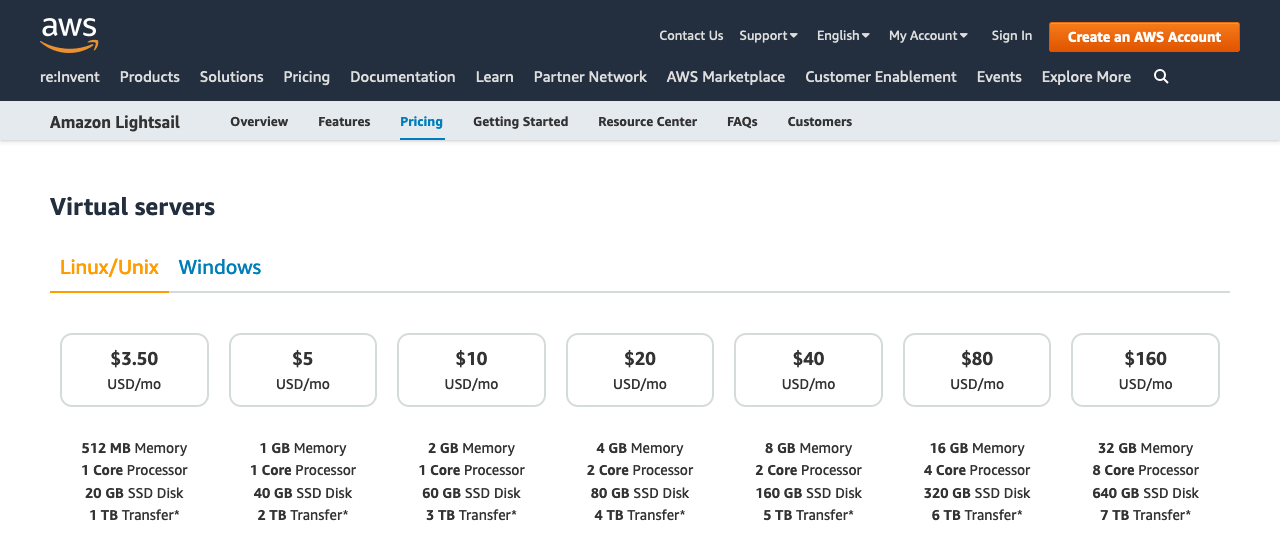This screenshot has width=1280, height=536.
Task: Open the My Account dropdown
Action: pyautogui.click(x=928, y=35)
